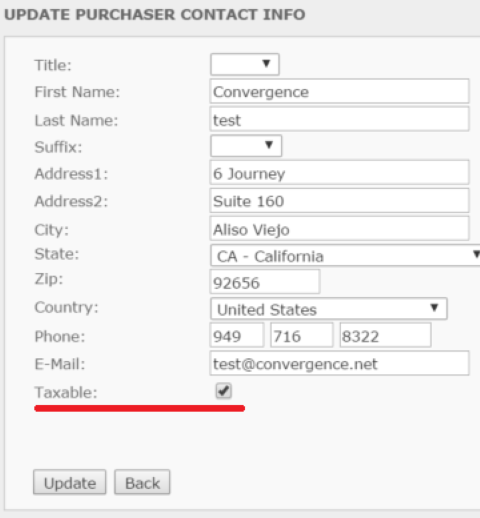Select the phone prefix field 716

(x=302, y=335)
